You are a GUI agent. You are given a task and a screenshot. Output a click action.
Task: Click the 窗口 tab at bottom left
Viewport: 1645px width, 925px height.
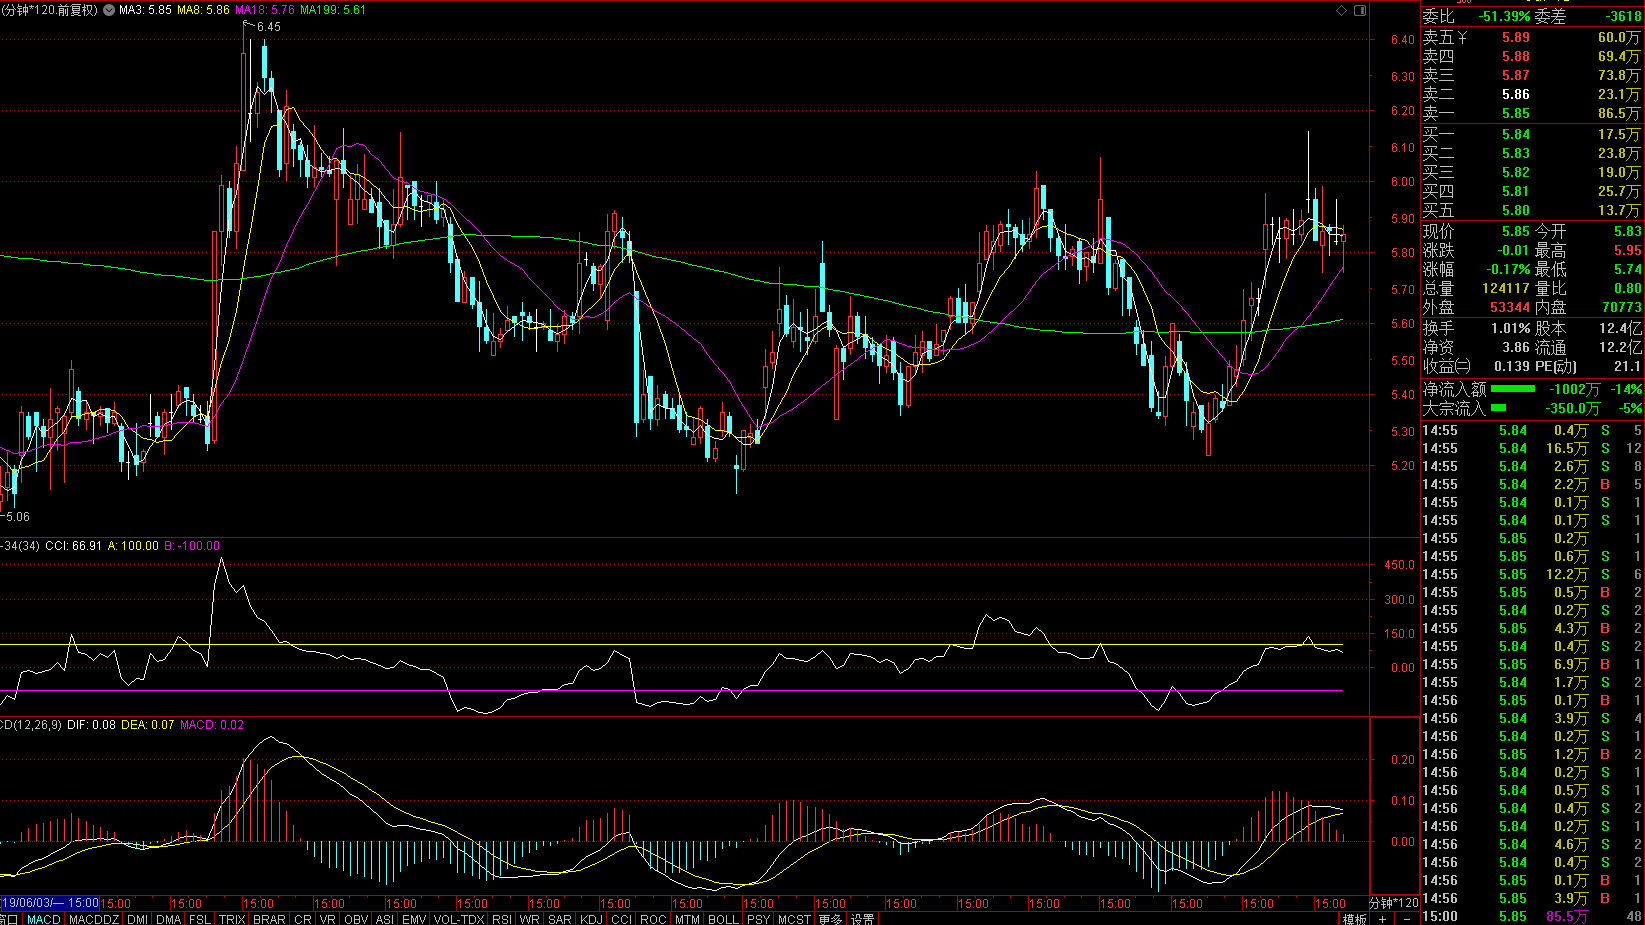9,919
